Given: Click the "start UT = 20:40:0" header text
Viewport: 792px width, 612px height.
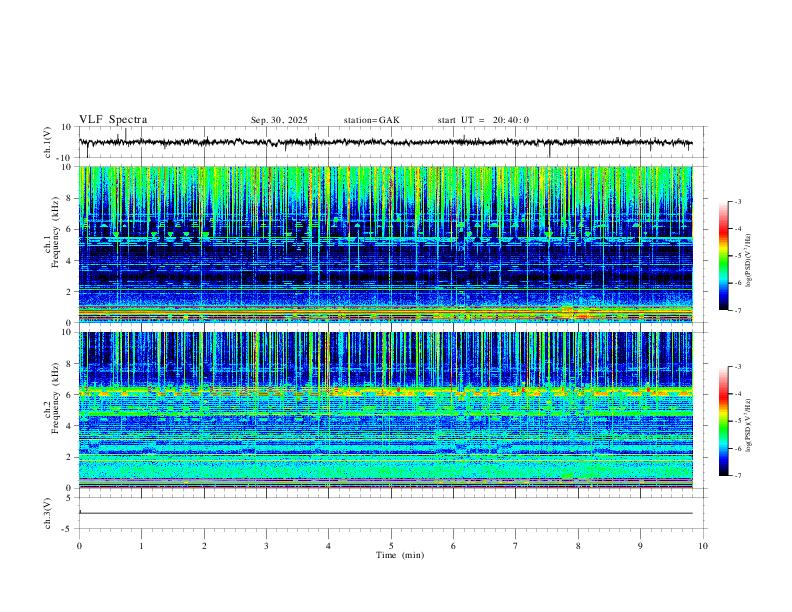Looking at the screenshot, I should click(x=483, y=120).
